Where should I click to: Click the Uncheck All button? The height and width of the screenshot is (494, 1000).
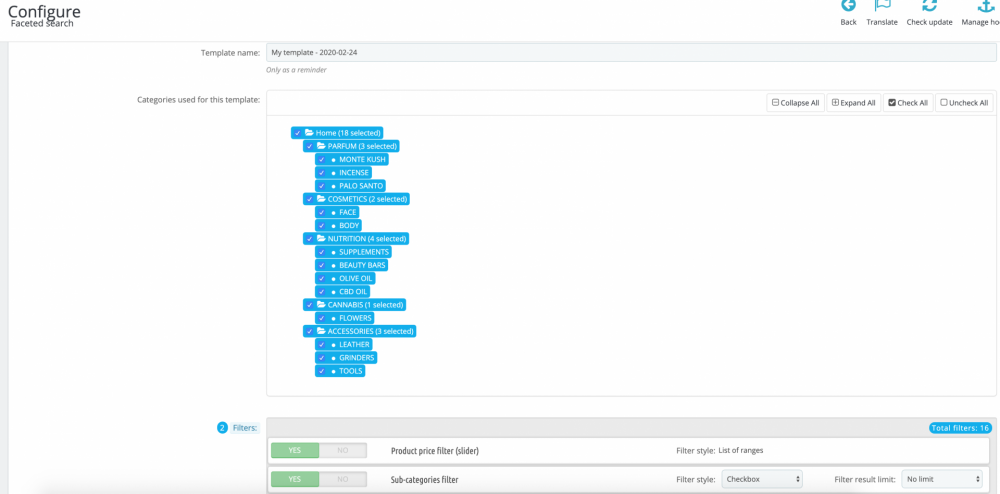click(x=964, y=103)
